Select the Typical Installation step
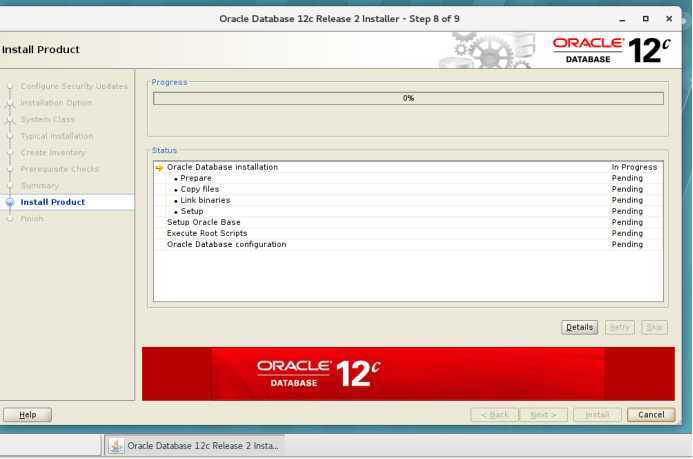Image resolution: width=693 pixels, height=459 pixels. click(x=57, y=136)
